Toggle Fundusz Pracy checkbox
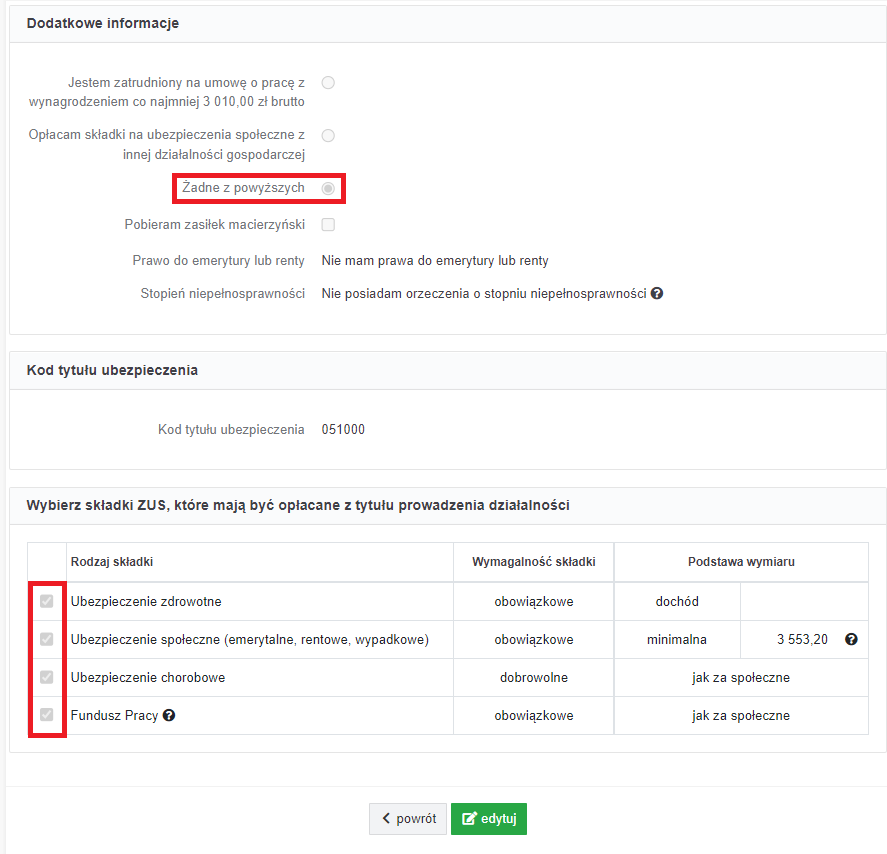Image resolution: width=887 pixels, height=854 pixels. pos(46,714)
